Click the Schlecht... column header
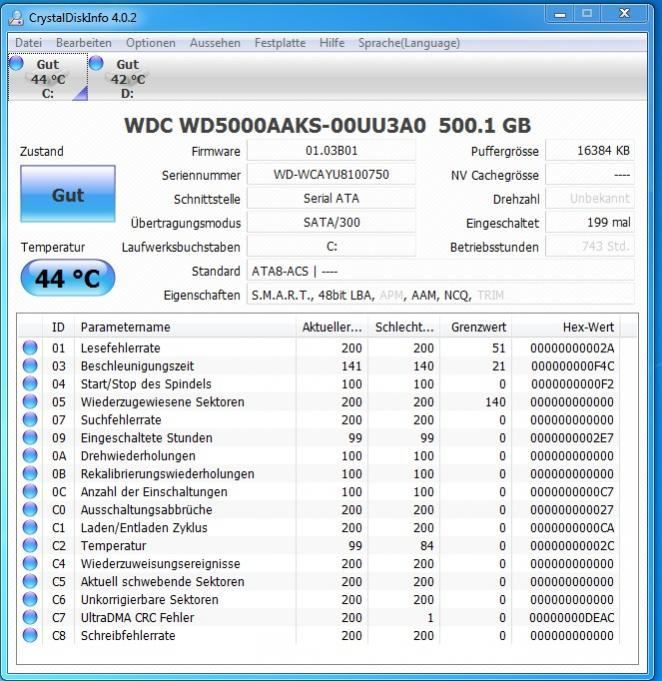The width and height of the screenshot is (662, 681). click(404, 327)
